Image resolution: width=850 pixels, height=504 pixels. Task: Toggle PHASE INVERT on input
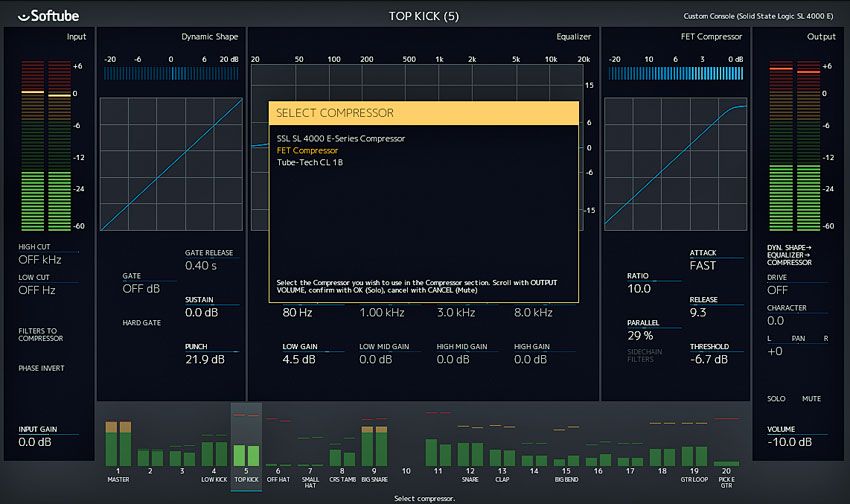tap(41, 369)
